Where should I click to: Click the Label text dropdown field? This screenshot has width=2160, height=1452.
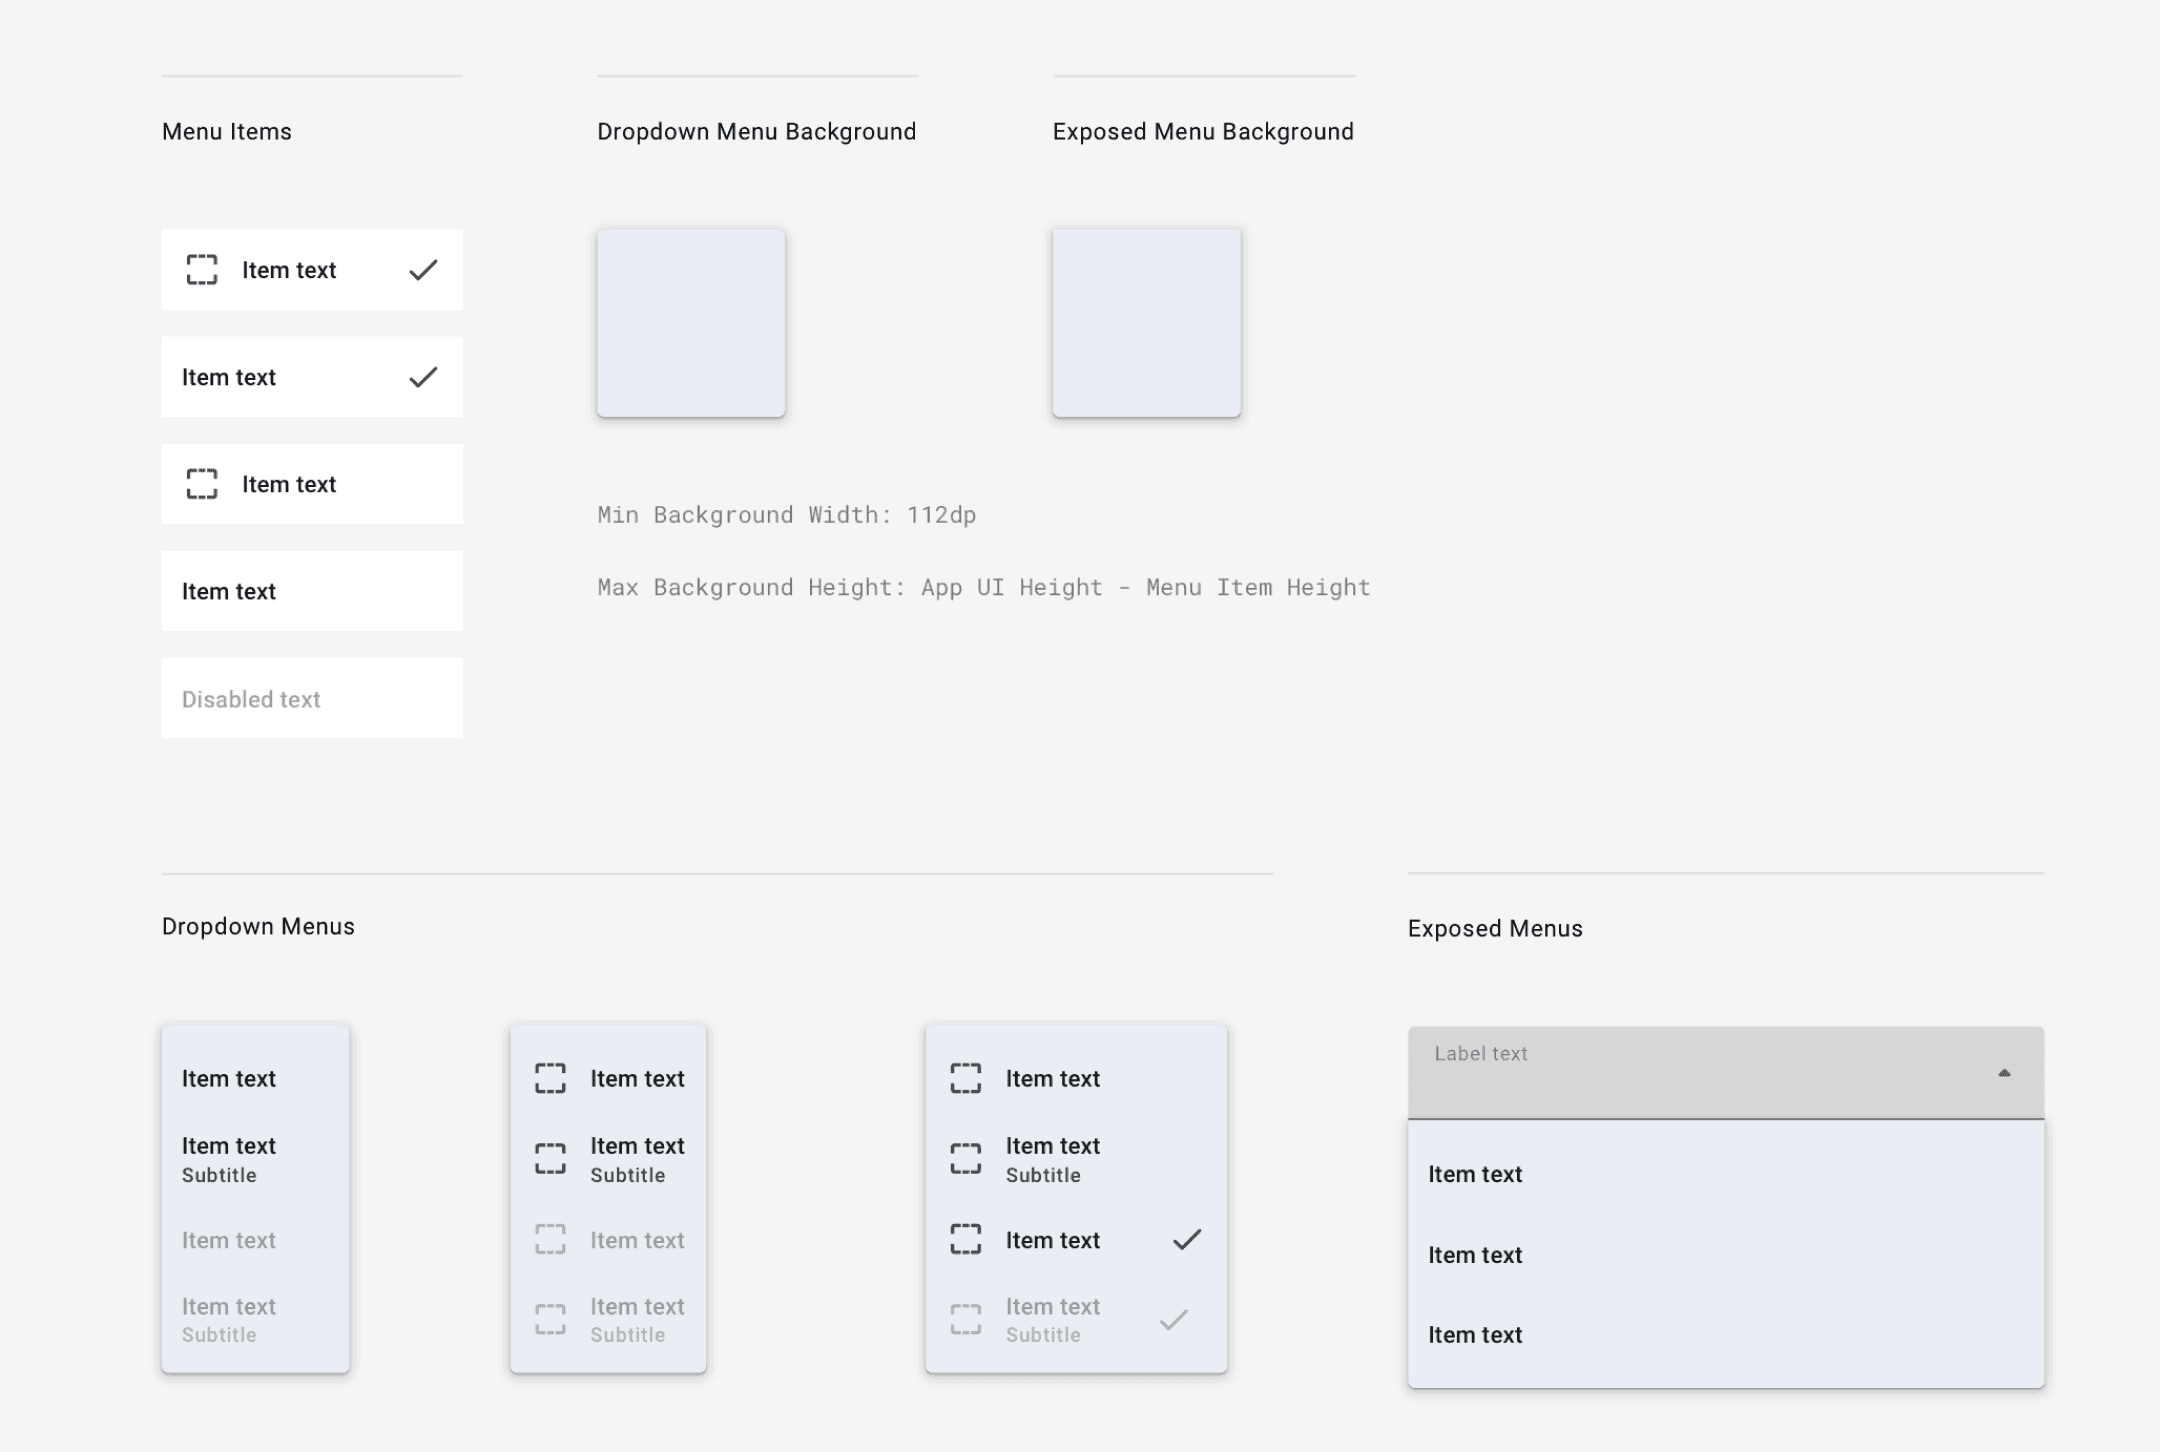click(x=1700, y=1073)
